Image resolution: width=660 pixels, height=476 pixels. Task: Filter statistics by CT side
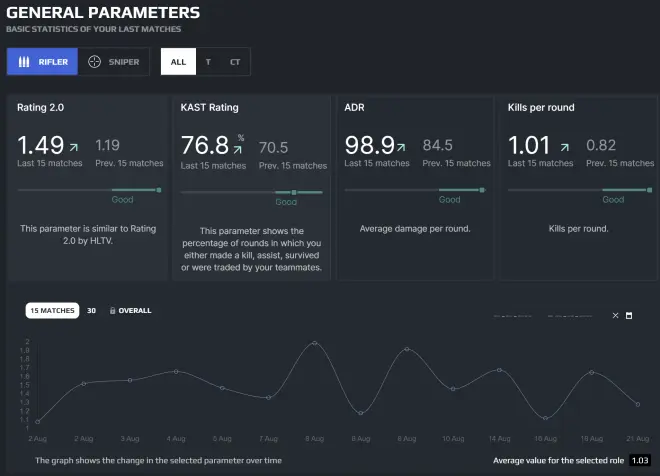click(x=235, y=62)
